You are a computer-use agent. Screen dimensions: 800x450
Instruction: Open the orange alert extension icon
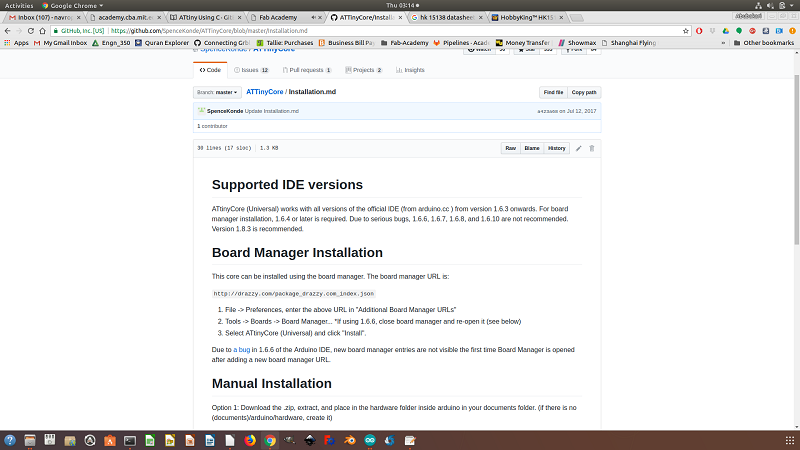click(x=792, y=31)
